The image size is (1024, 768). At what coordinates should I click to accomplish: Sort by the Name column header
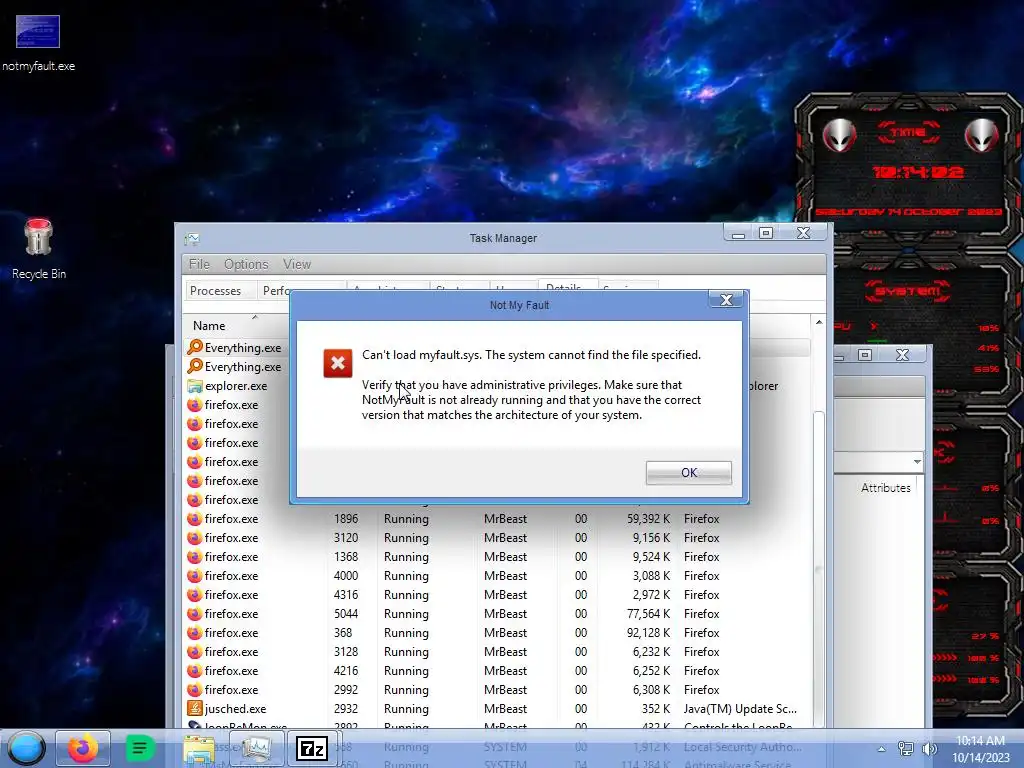point(208,325)
